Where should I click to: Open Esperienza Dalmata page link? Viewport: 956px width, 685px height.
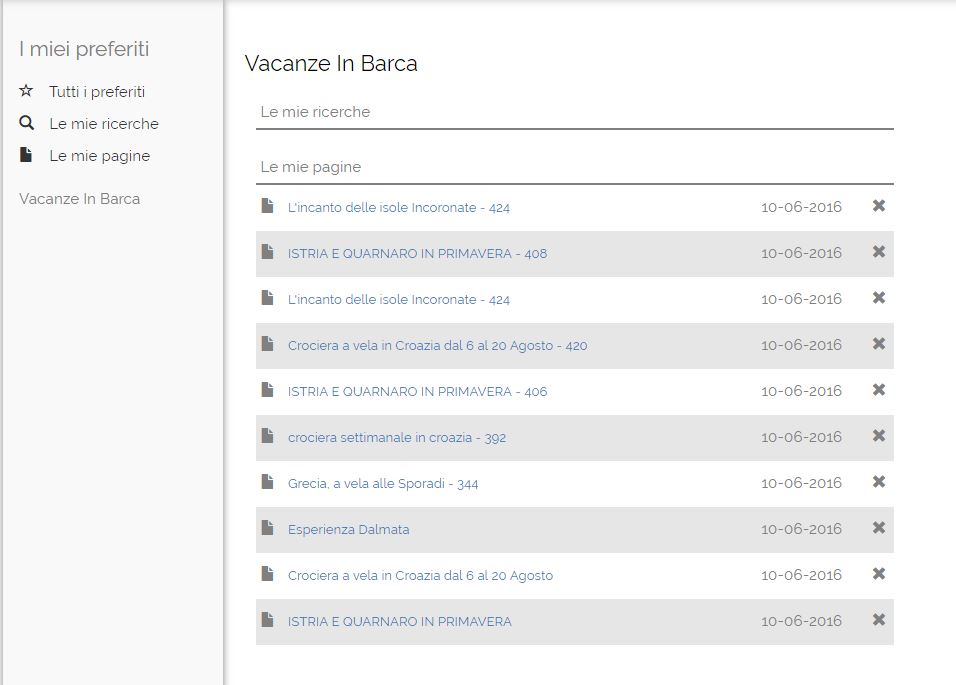348,530
